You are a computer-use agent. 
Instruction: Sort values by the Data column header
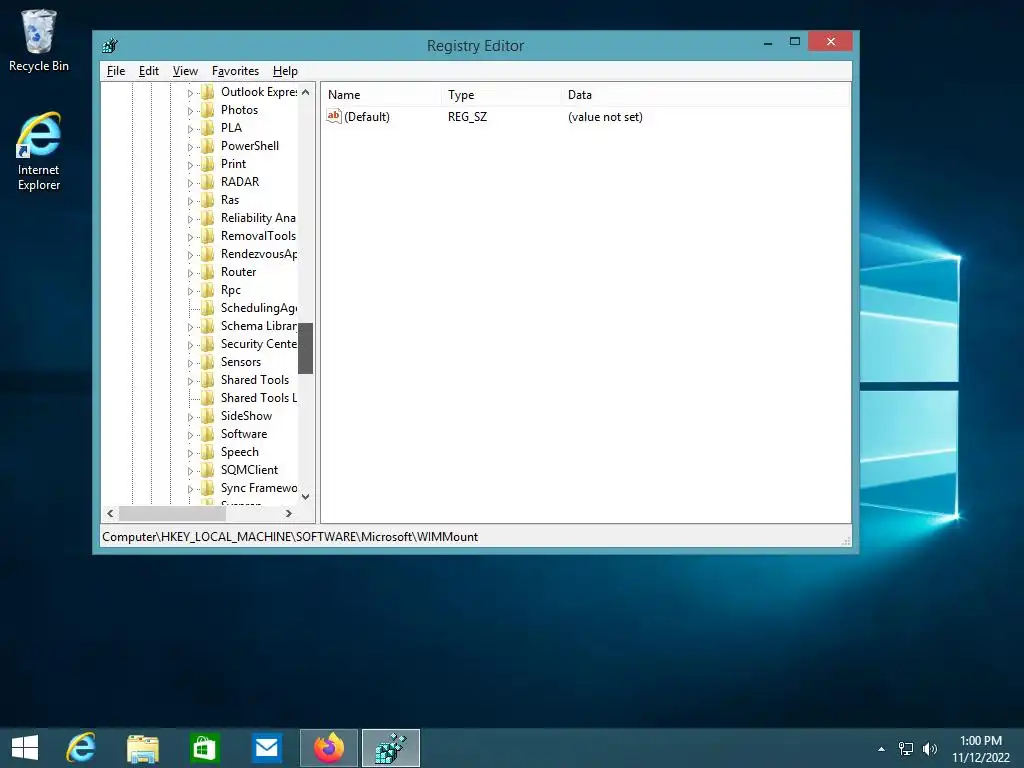pos(705,95)
